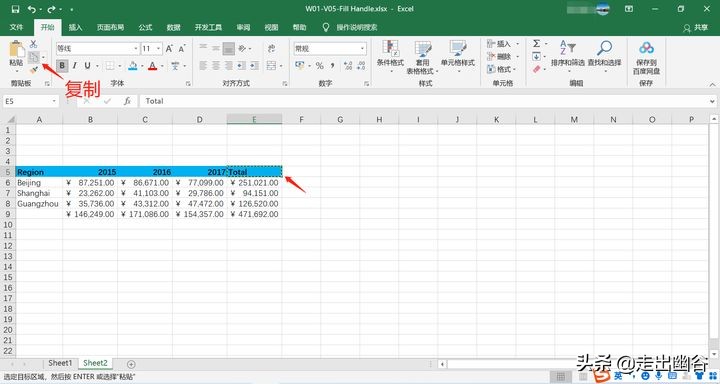
Task: Click the Clear eraser icon
Action: coord(536,69)
